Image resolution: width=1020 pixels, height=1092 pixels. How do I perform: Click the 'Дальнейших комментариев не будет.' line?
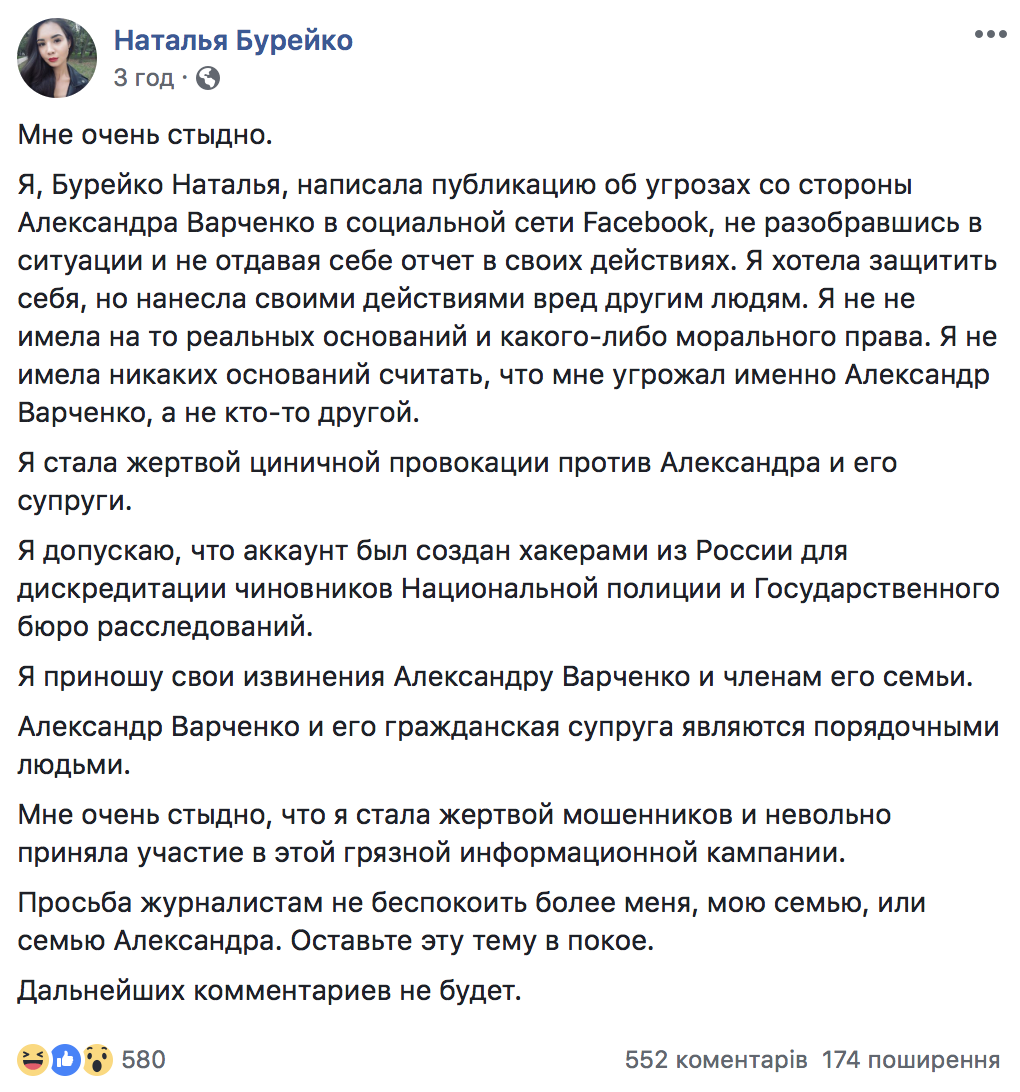point(269,990)
